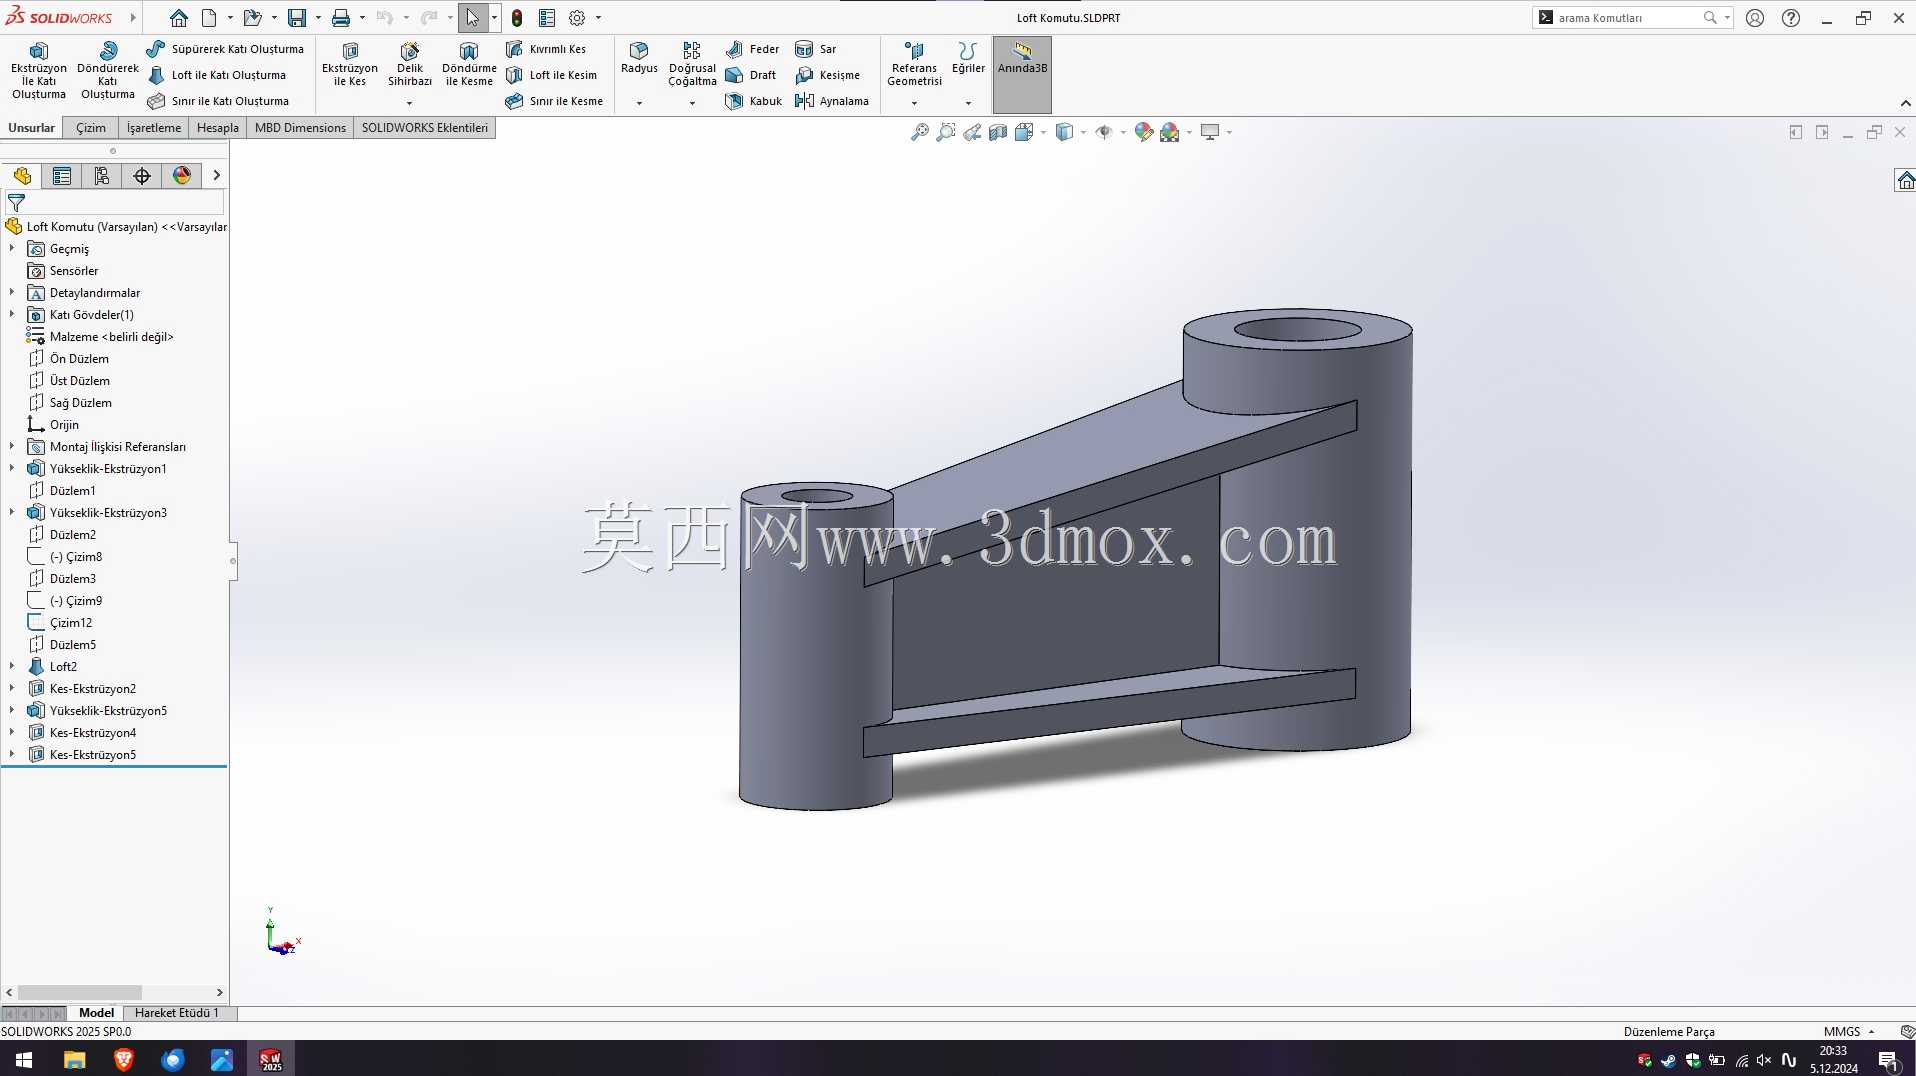Open Referans Geometrisi tool
The width and height of the screenshot is (1916, 1076).
coord(914,65)
